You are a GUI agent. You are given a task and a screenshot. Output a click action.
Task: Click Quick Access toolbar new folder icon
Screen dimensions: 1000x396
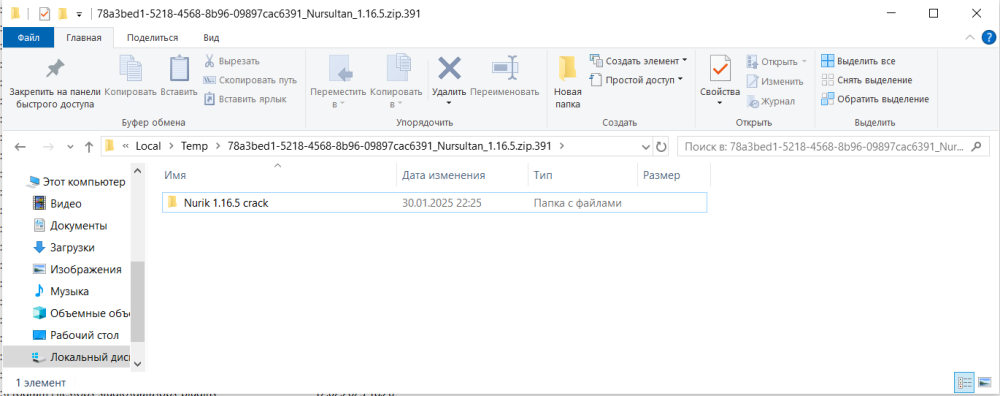coord(62,13)
